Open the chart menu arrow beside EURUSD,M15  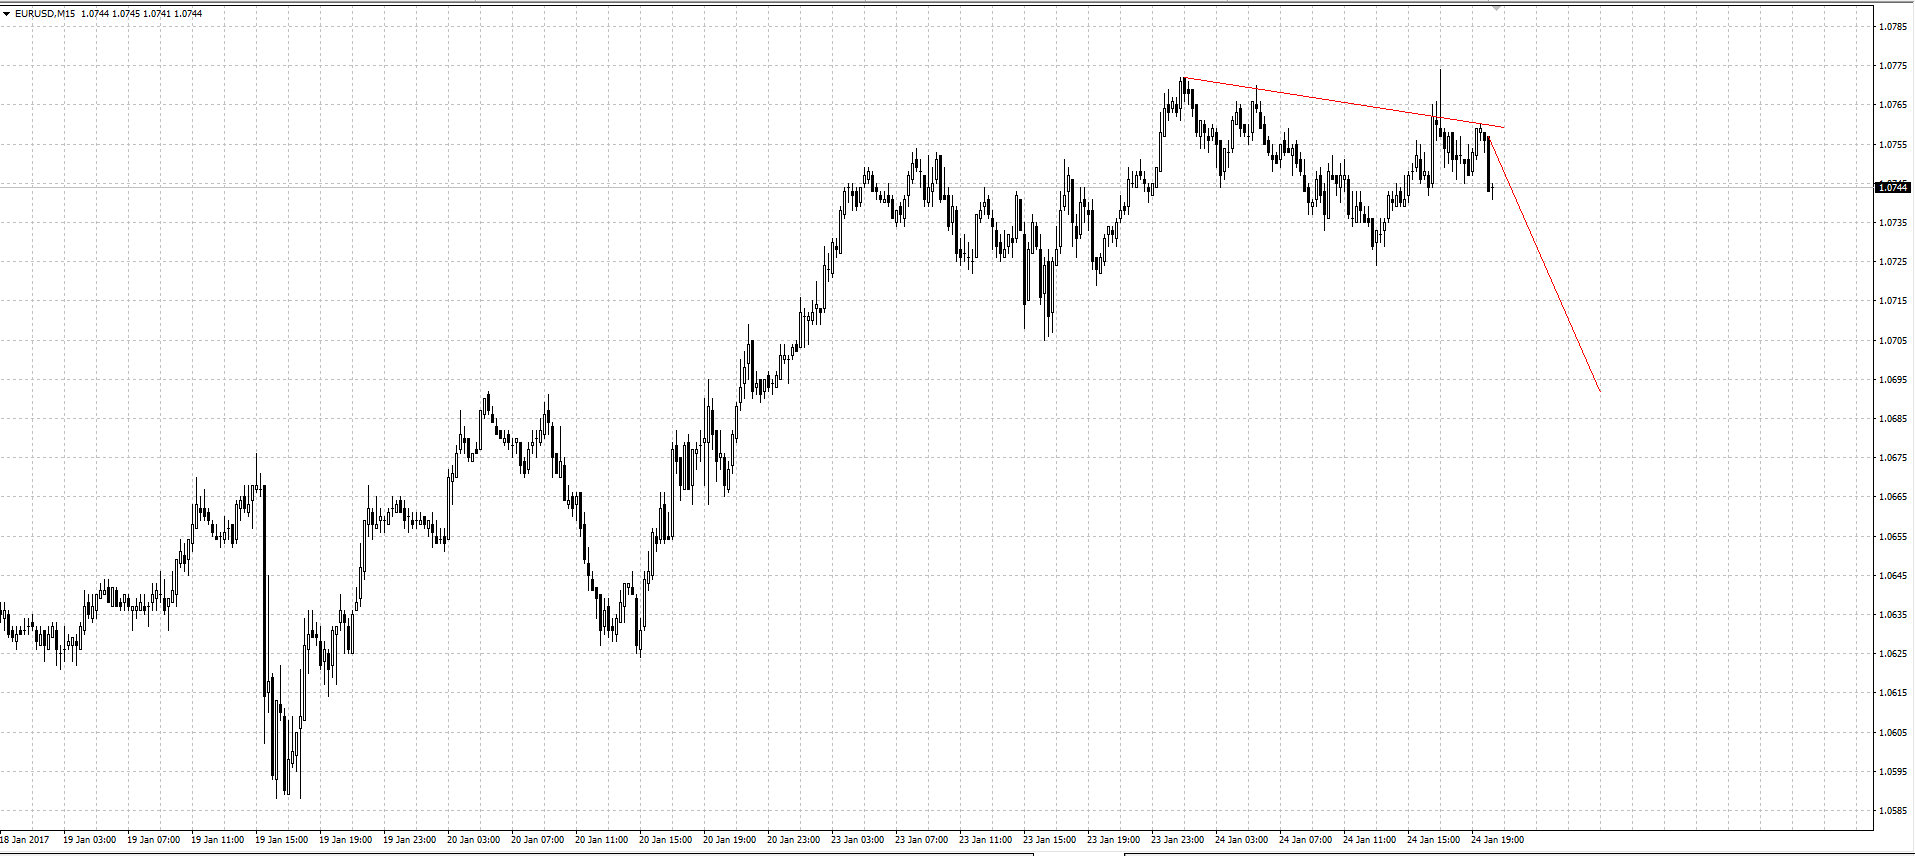click(6, 14)
